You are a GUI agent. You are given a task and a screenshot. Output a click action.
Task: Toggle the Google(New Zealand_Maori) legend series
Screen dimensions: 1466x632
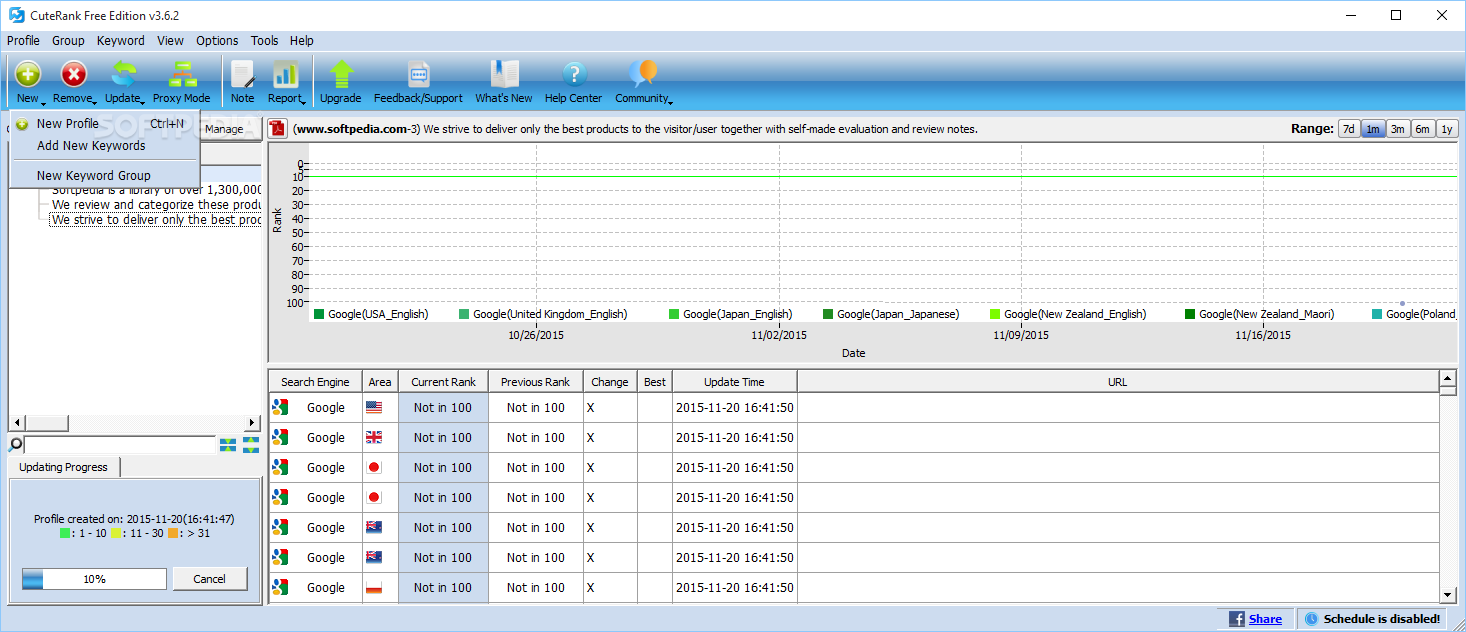pos(1259,314)
